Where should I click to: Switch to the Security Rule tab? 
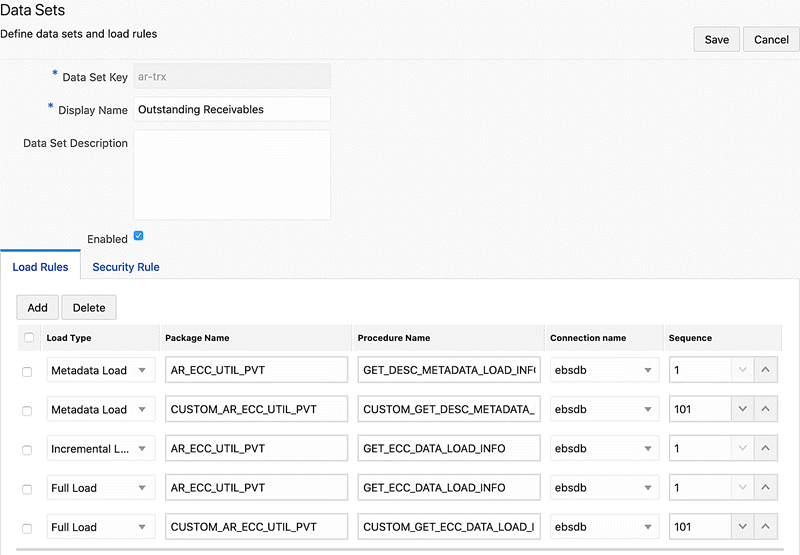point(126,267)
